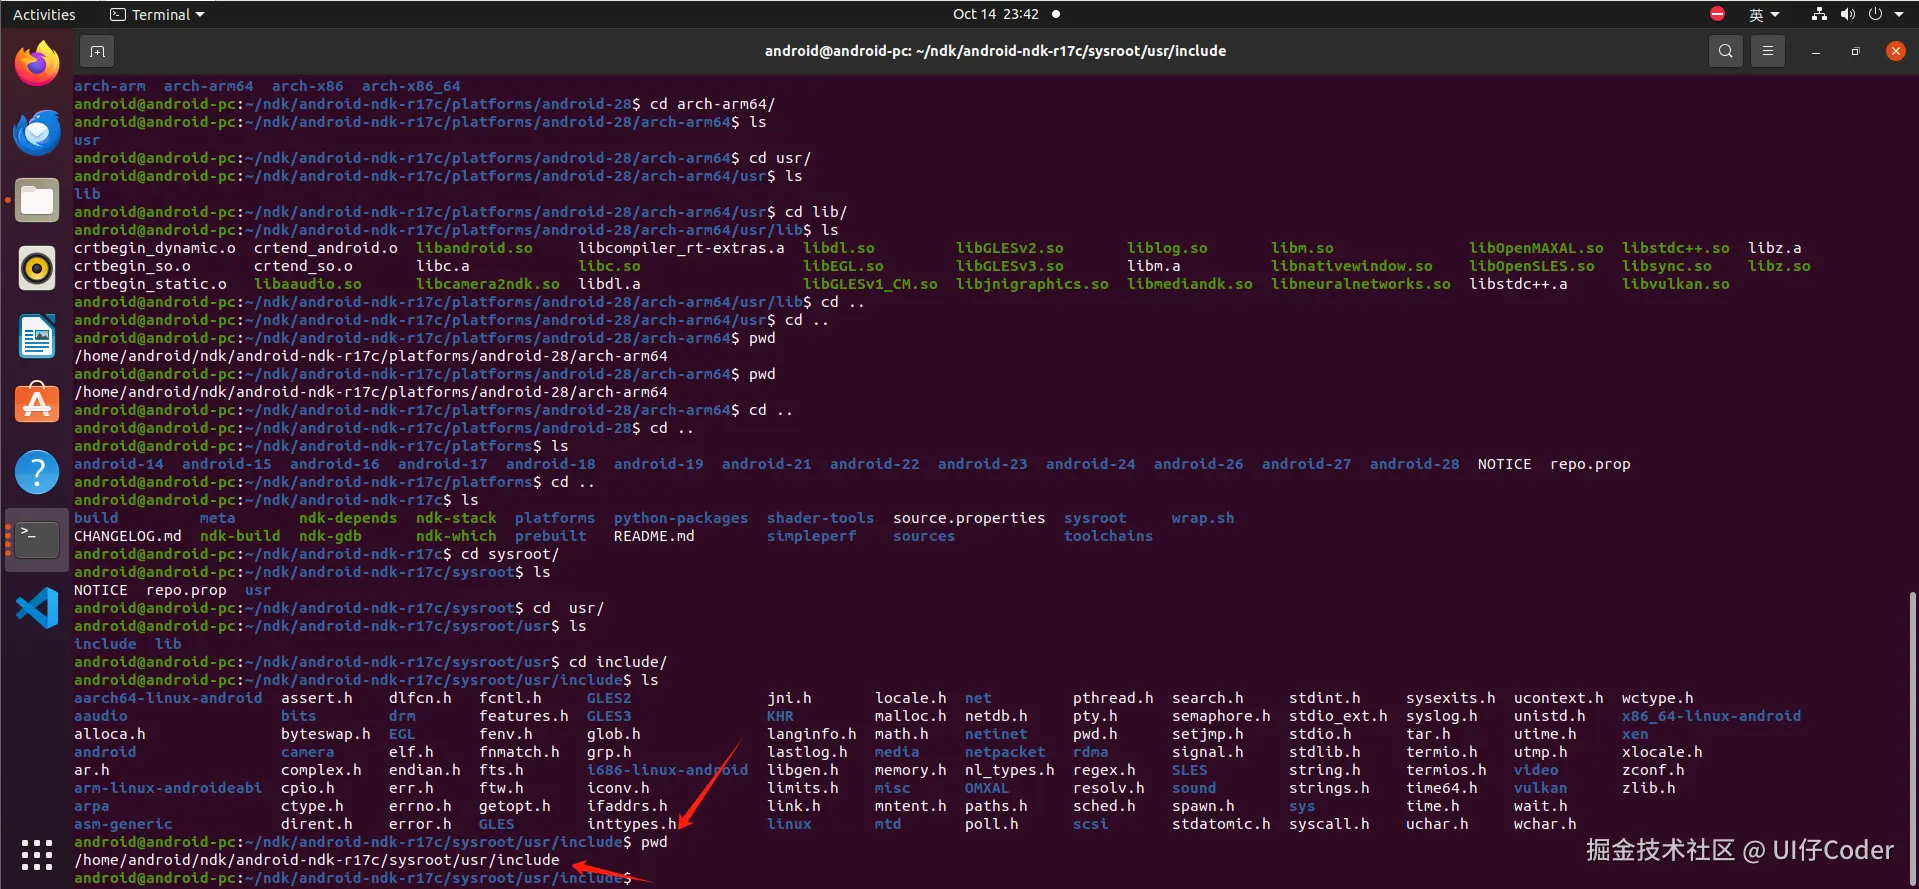The width and height of the screenshot is (1919, 889).
Task: Expand the input language 英 dropdown
Action: click(1764, 14)
